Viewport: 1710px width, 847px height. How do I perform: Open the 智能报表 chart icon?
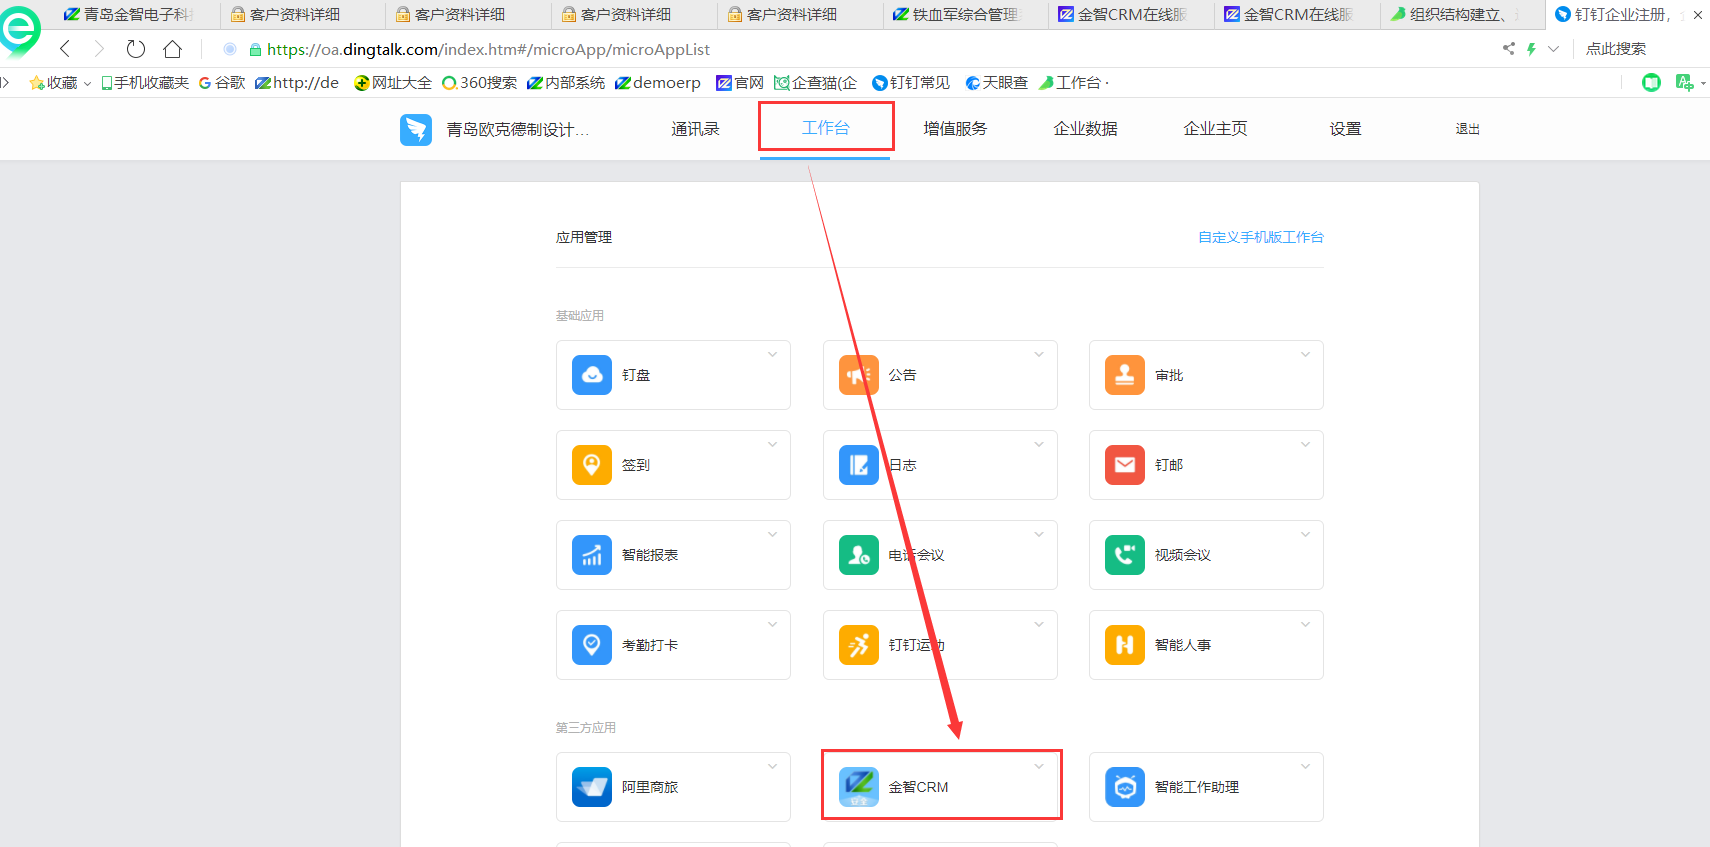[x=592, y=555]
